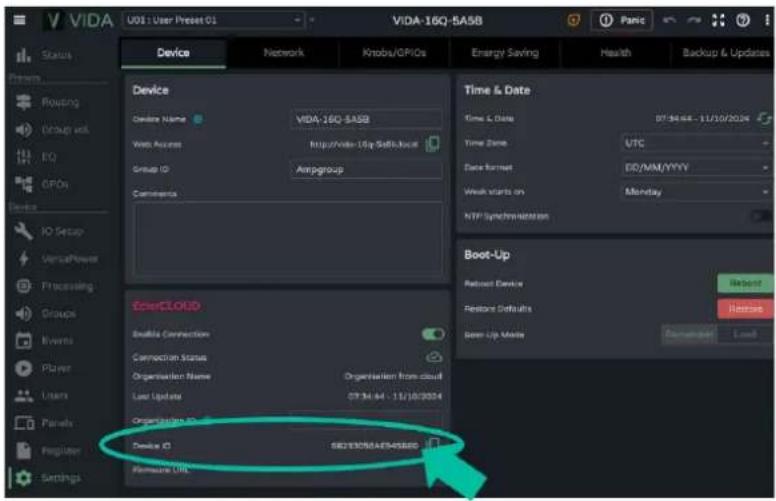This screenshot has width=776, height=501.
Task: Click the orange shield warning icon
Action: [x=574, y=20]
